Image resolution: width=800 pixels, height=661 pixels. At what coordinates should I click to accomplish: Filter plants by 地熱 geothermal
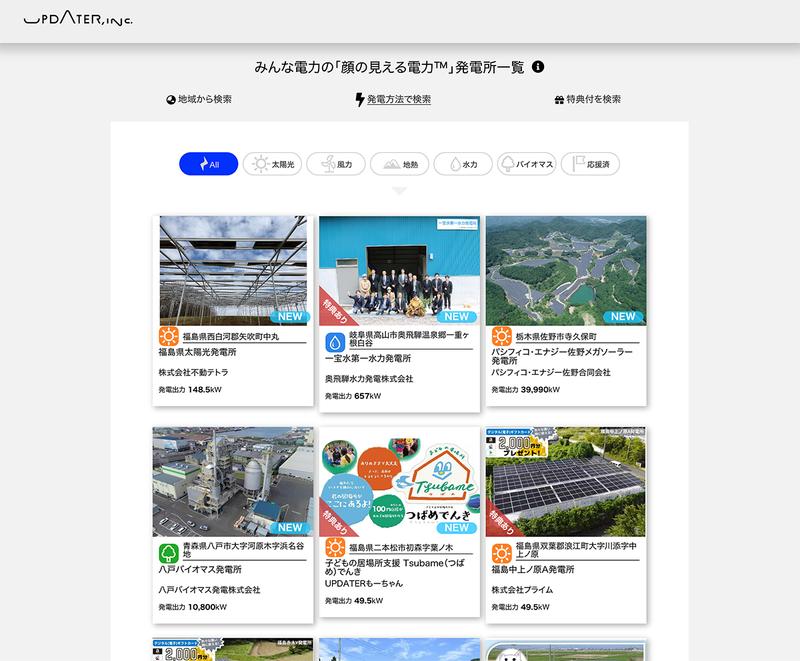399,164
